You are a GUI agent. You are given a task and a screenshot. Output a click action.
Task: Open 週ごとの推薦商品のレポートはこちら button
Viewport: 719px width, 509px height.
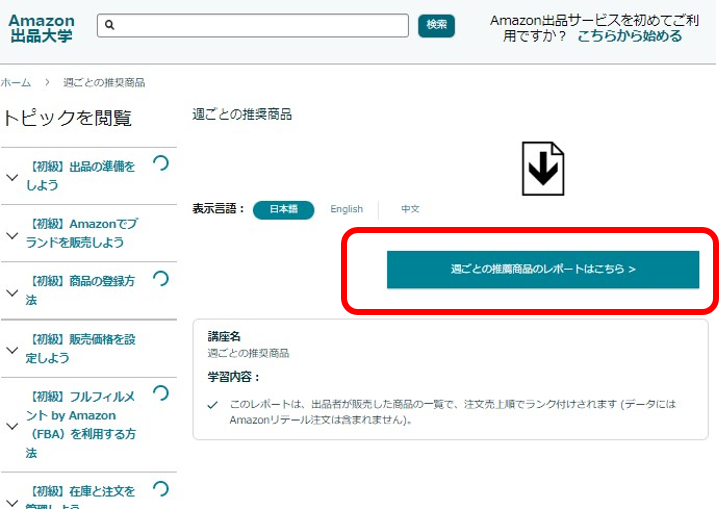(x=543, y=270)
